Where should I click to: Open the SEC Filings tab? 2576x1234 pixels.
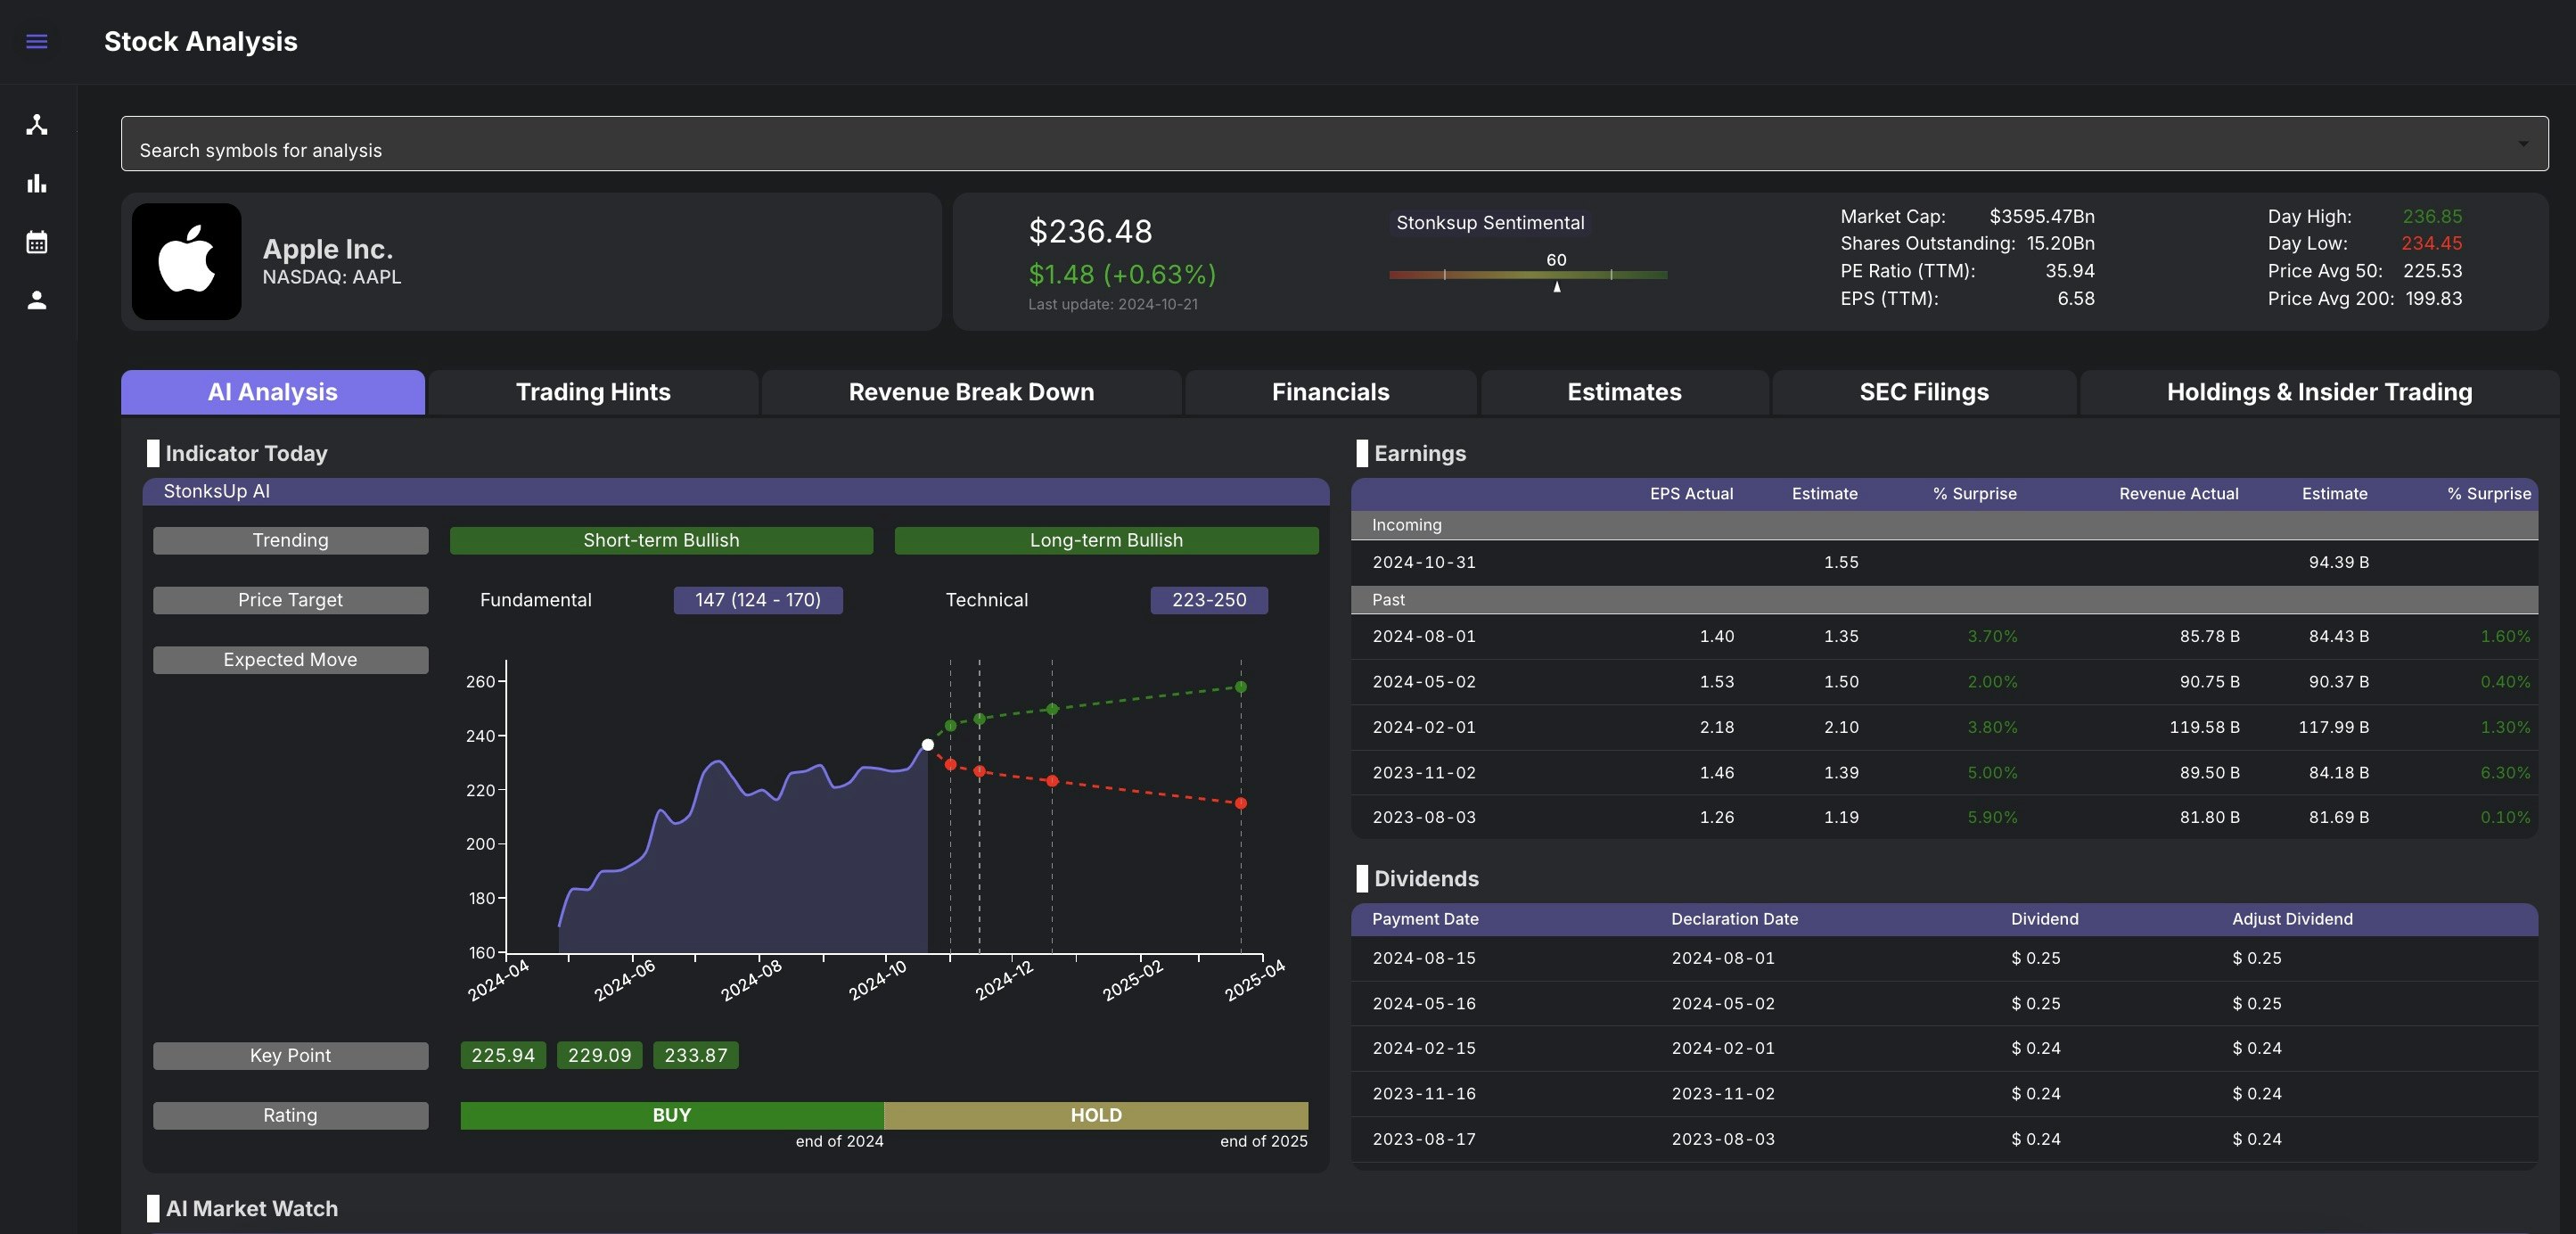point(1923,392)
